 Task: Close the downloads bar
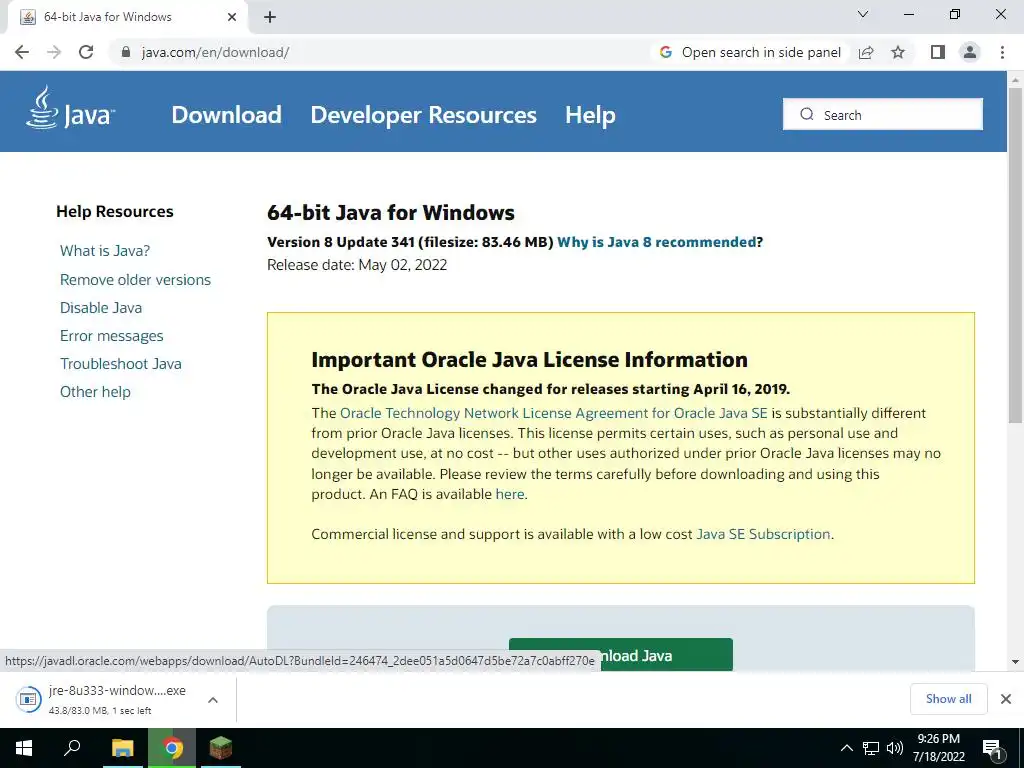click(1006, 699)
